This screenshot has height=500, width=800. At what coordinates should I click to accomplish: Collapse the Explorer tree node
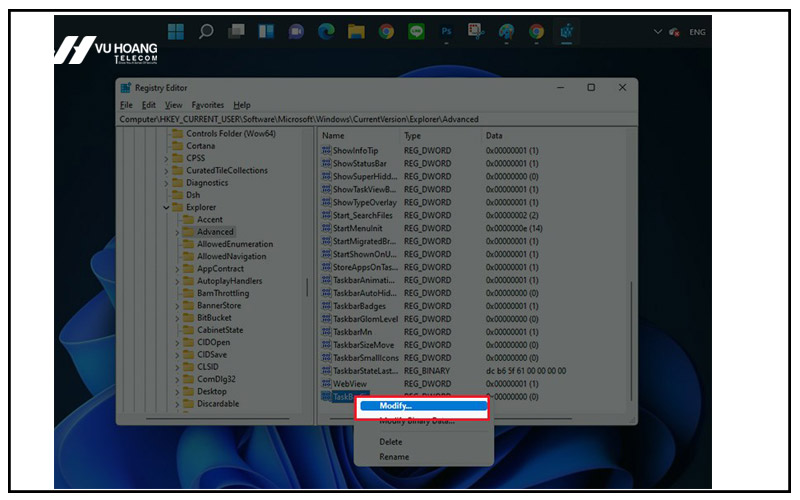click(x=166, y=208)
